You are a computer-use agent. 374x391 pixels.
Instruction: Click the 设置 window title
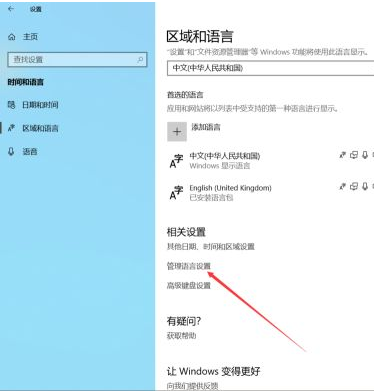(35, 9)
